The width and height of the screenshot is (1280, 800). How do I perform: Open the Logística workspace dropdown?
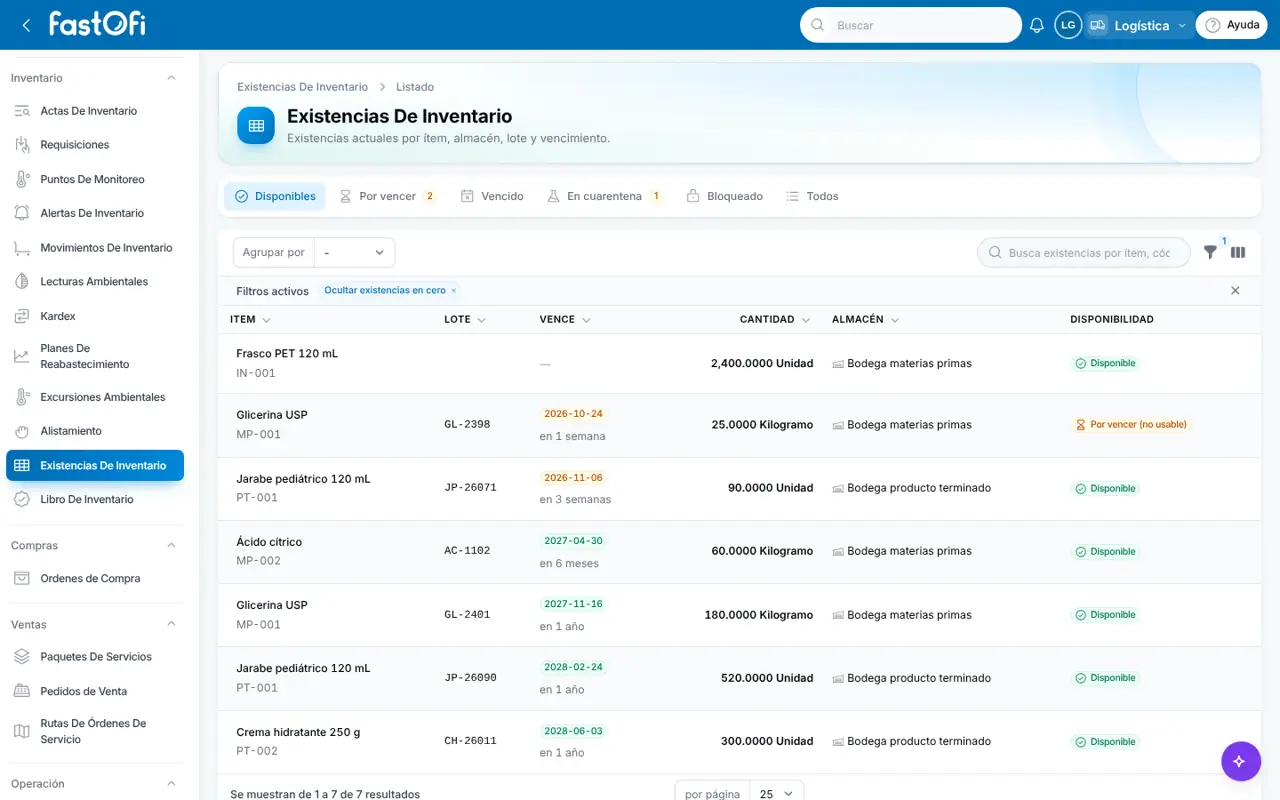pyautogui.click(x=1139, y=25)
